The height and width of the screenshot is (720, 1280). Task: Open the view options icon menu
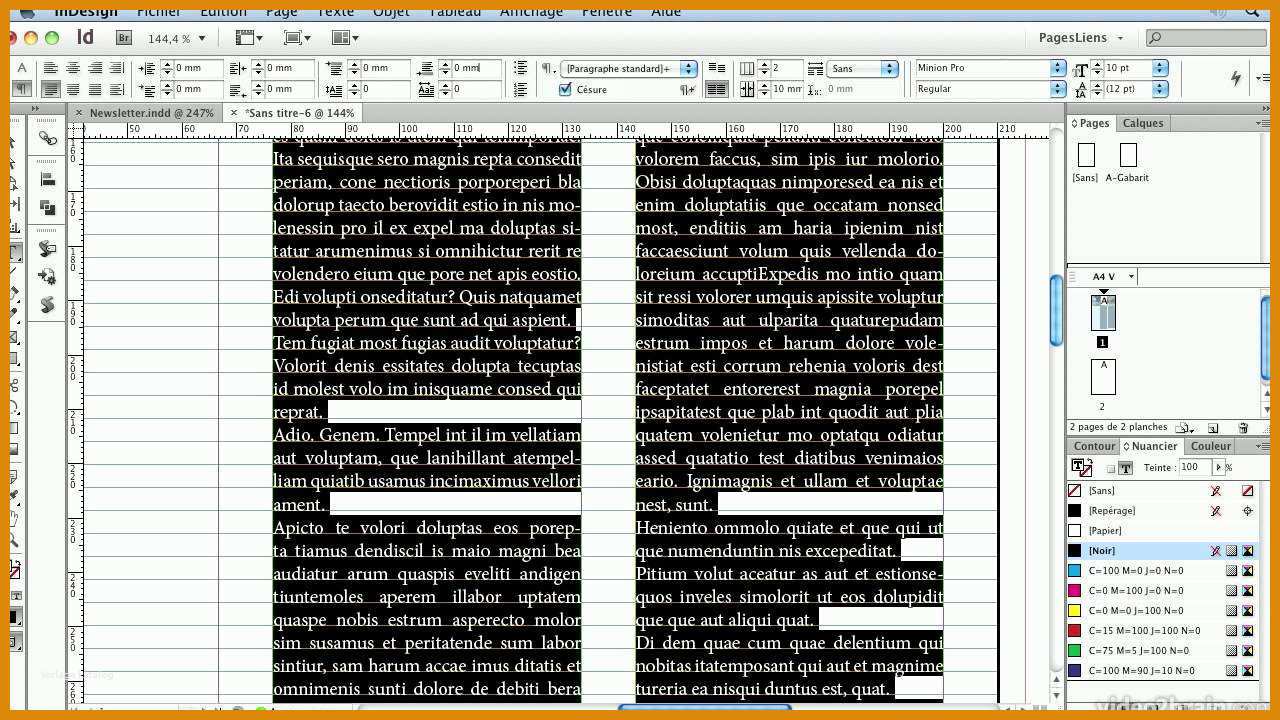point(248,38)
